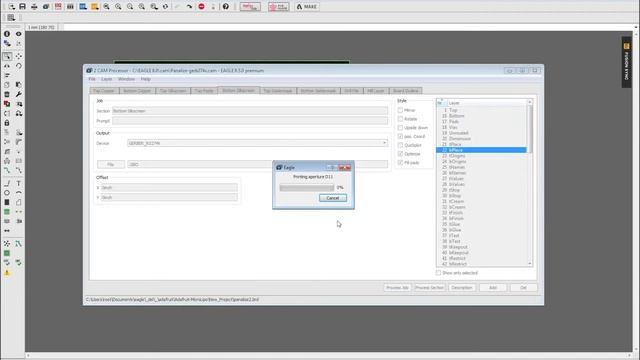Select the Group selection tool
Image resolution: width=640 pixels, height=360 pixels.
7,56
